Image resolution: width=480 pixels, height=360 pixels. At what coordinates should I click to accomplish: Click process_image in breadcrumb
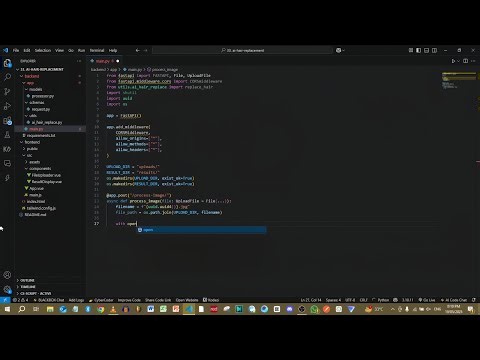[x=165, y=70]
